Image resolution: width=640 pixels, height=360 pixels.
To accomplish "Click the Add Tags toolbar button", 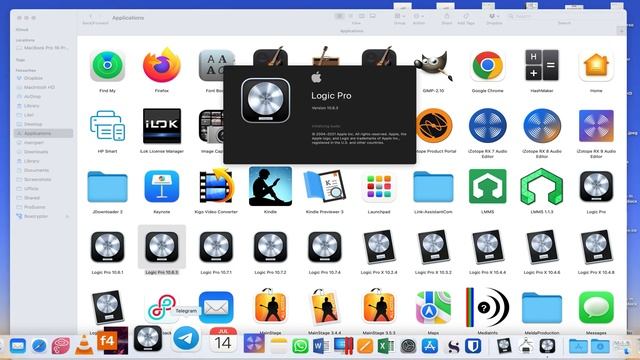I will tap(466, 16).
